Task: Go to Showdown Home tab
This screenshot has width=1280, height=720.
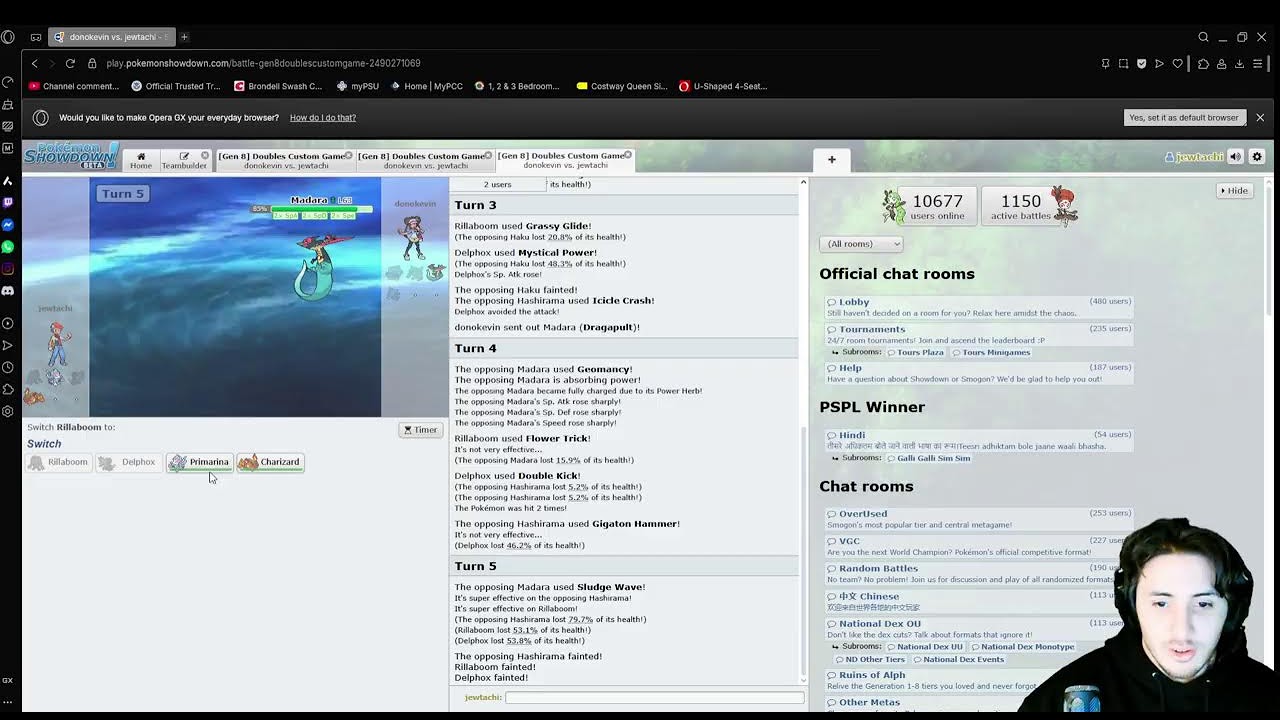Action: click(141, 160)
